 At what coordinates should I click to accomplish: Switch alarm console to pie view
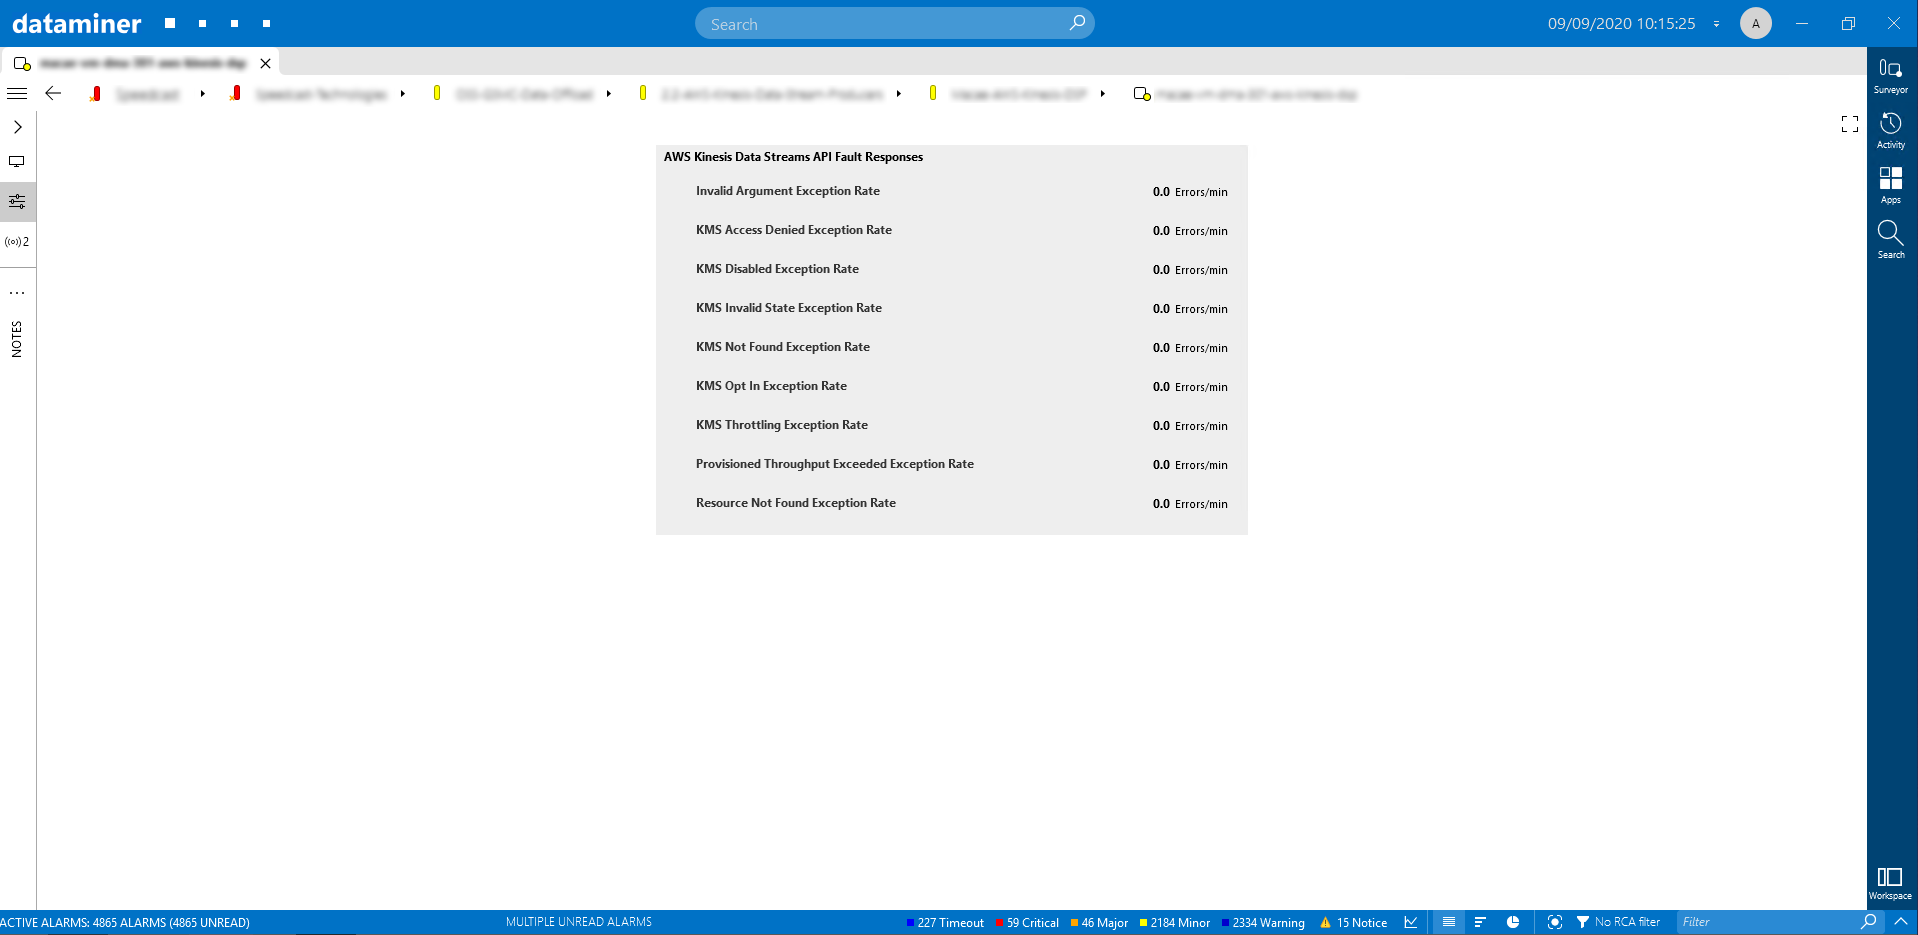pyautogui.click(x=1513, y=922)
